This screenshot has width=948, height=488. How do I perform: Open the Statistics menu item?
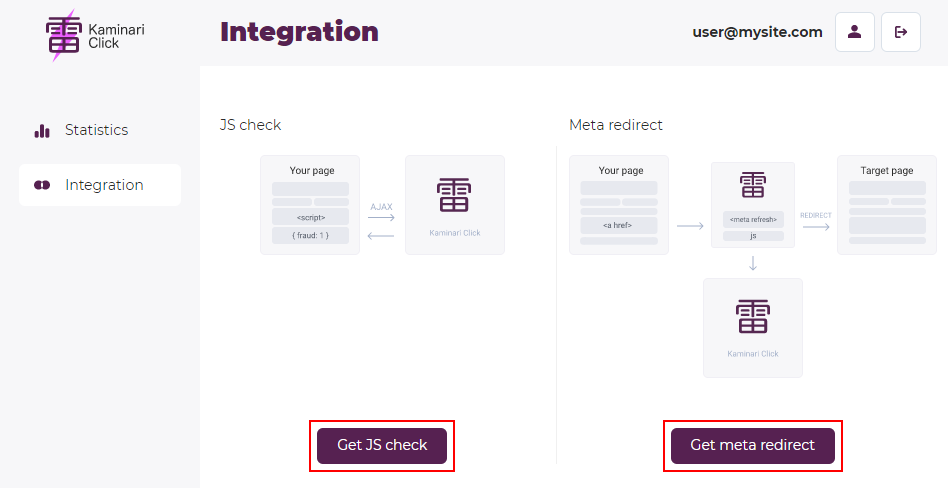point(96,130)
